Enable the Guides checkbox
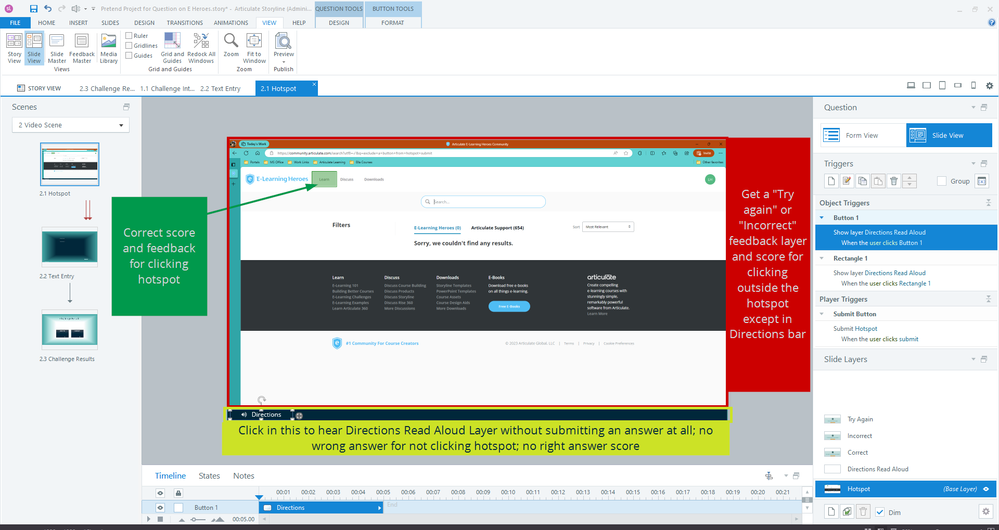The width and height of the screenshot is (999, 530). point(129,55)
